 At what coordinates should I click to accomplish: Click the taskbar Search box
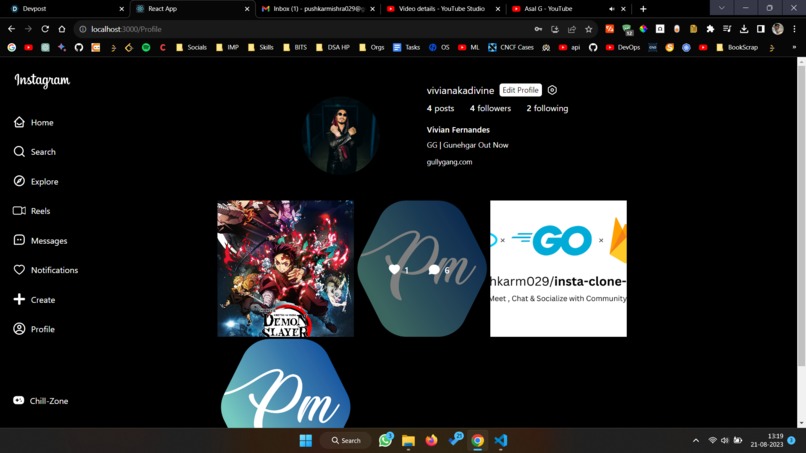coord(345,441)
